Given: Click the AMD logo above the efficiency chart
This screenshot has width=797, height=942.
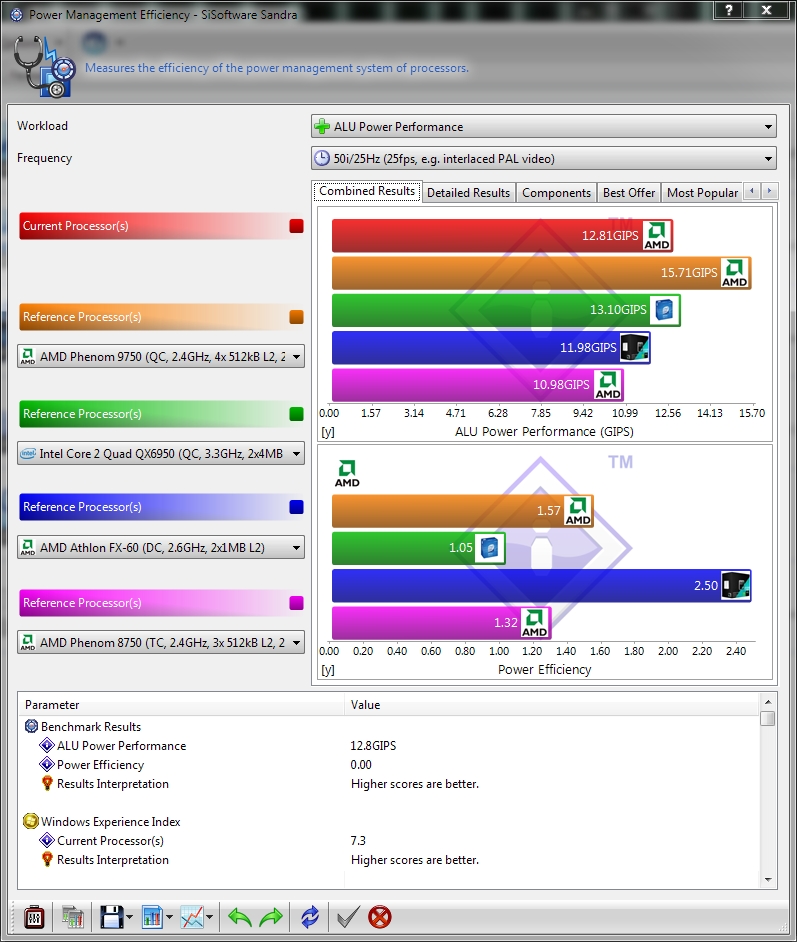Looking at the screenshot, I should (347, 473).
